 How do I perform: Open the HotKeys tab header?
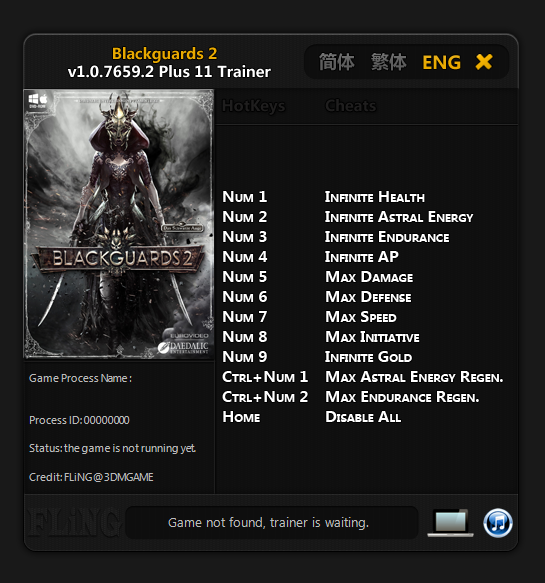tap(254, 106)
